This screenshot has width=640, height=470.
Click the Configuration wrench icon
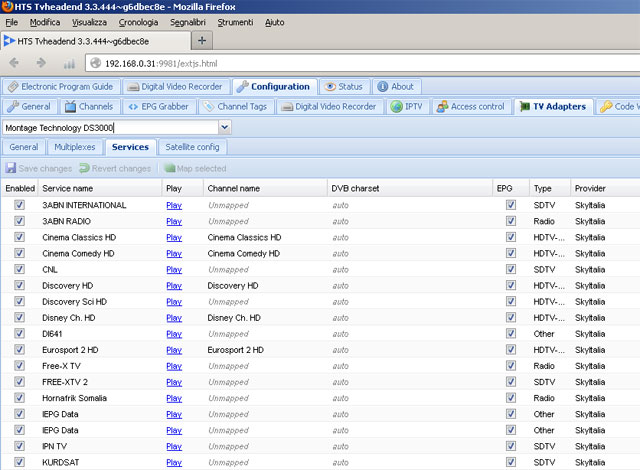(242, 86)
